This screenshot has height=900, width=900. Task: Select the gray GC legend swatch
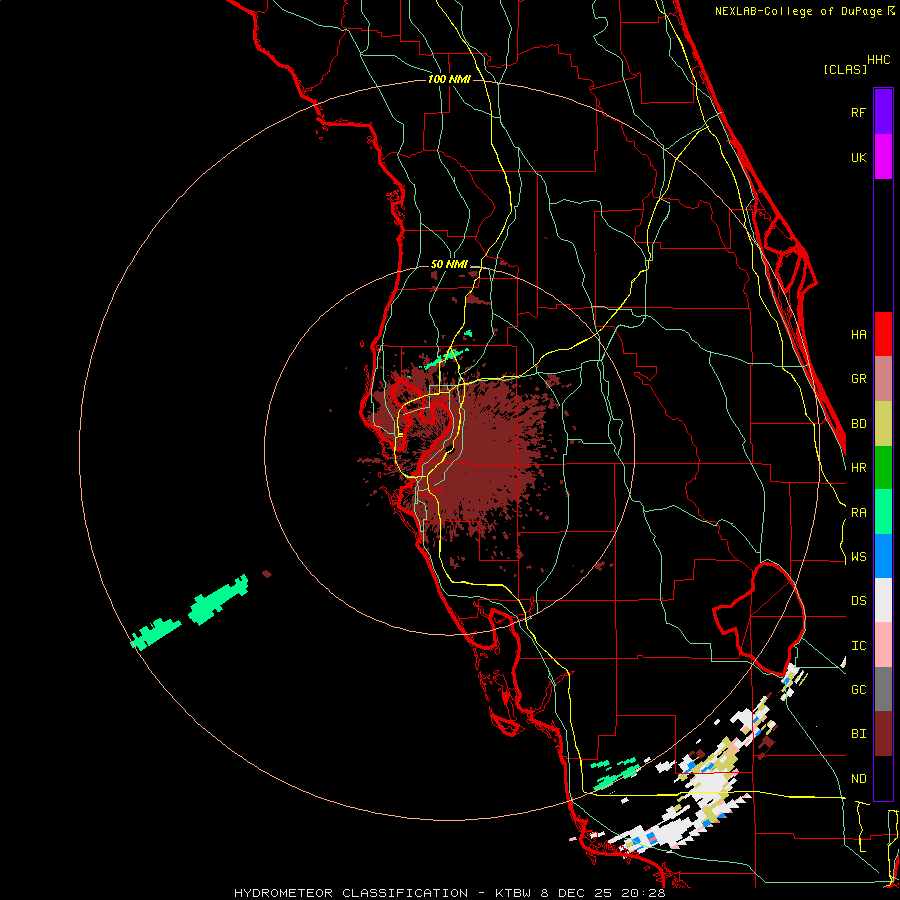point(883,689)
